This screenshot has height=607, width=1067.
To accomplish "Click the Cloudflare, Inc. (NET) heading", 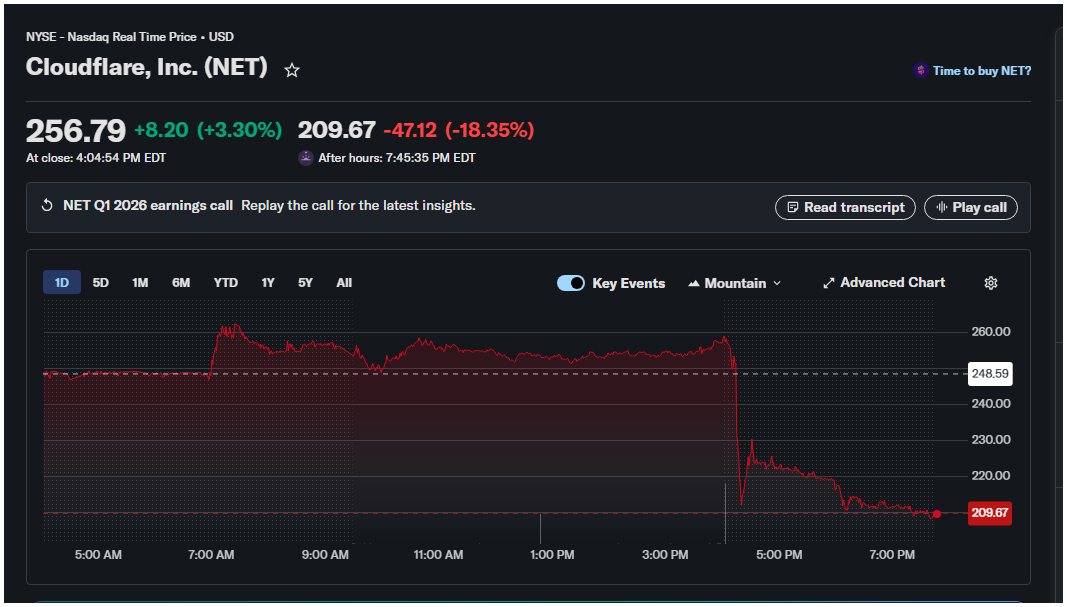I will (146, 67).
